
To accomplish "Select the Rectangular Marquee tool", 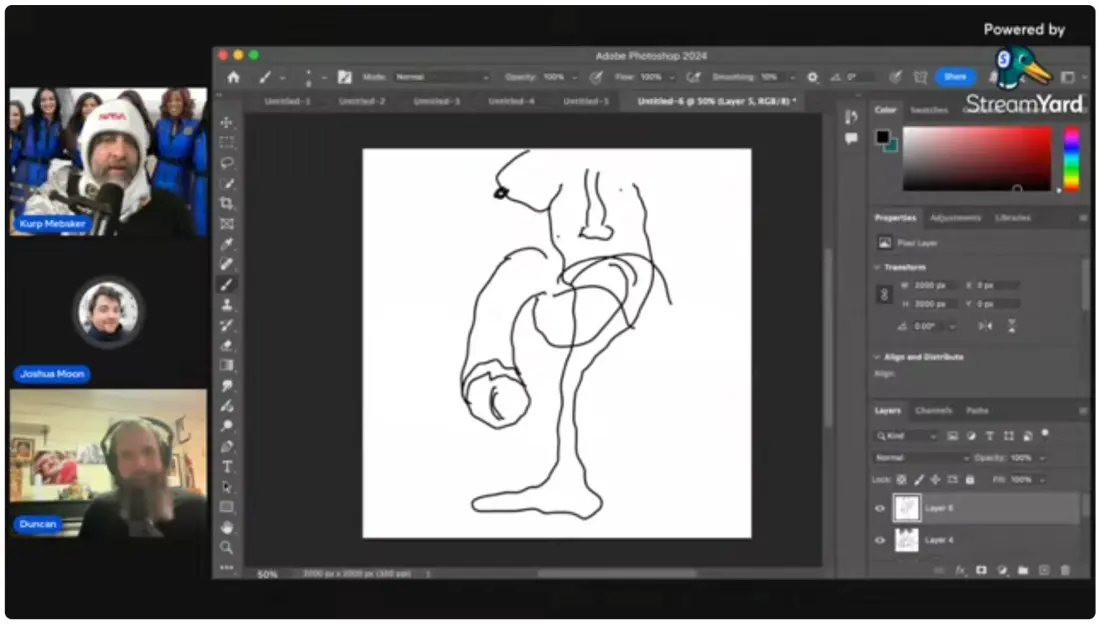I will 226,142.
